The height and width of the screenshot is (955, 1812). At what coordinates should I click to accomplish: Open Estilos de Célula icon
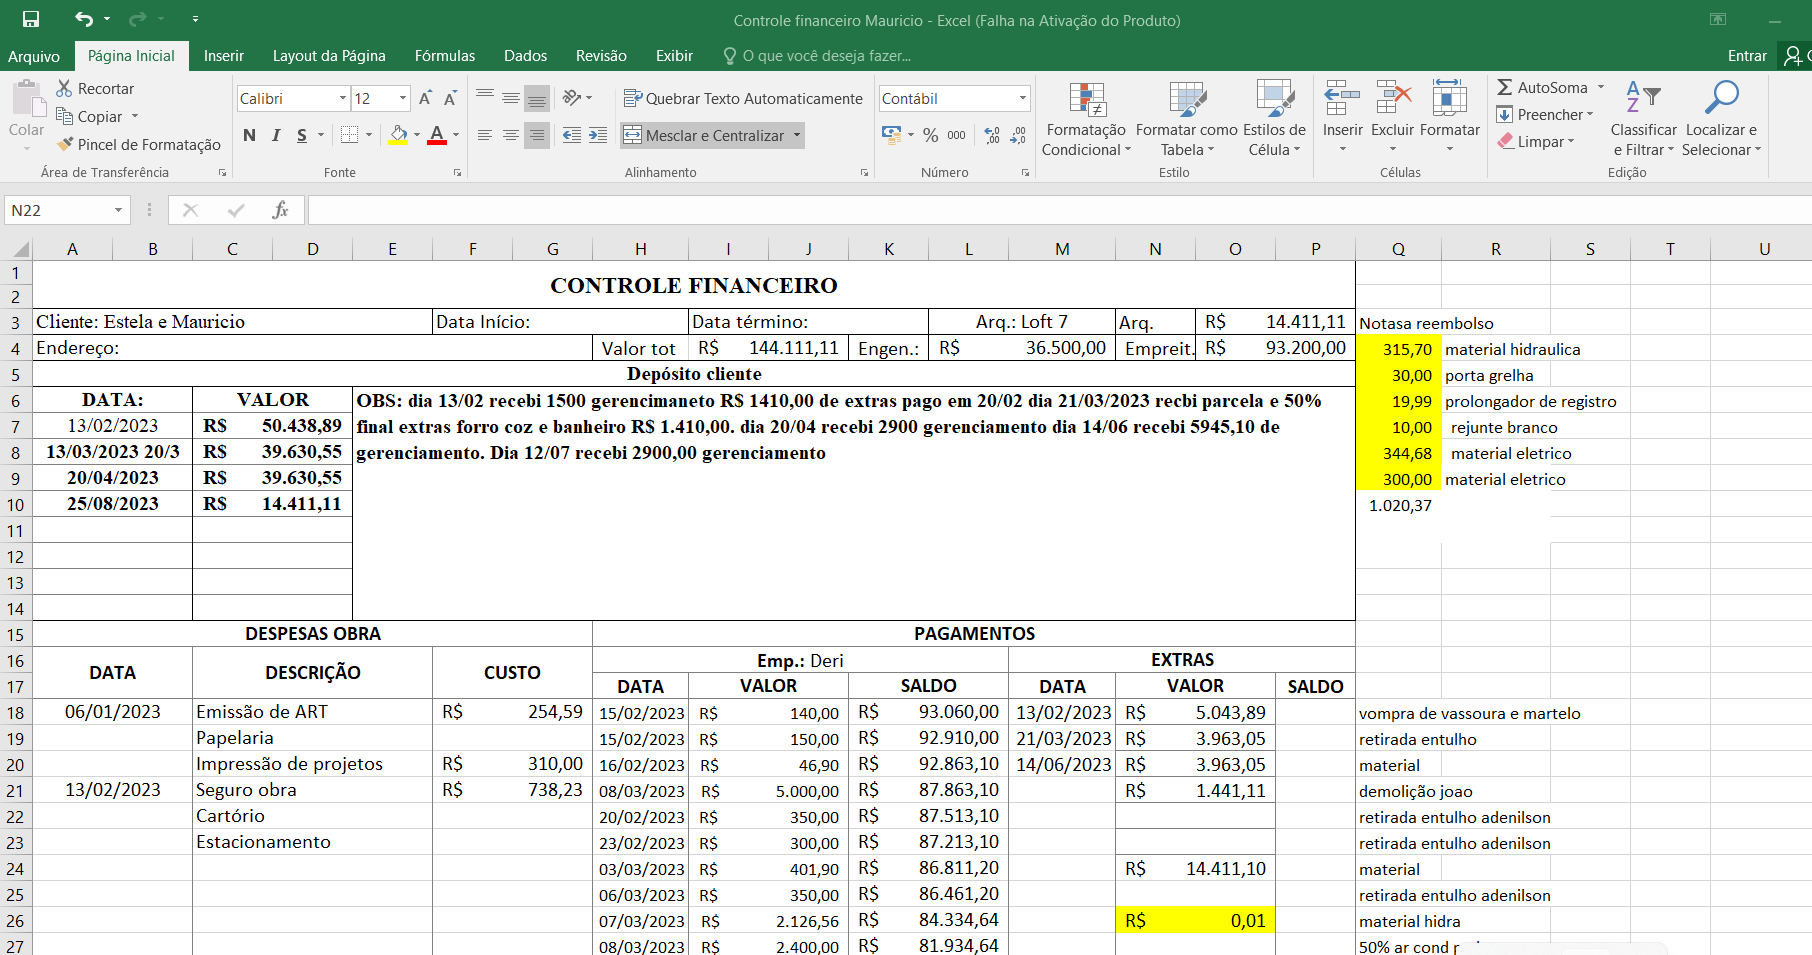(x=1275, y=100)
